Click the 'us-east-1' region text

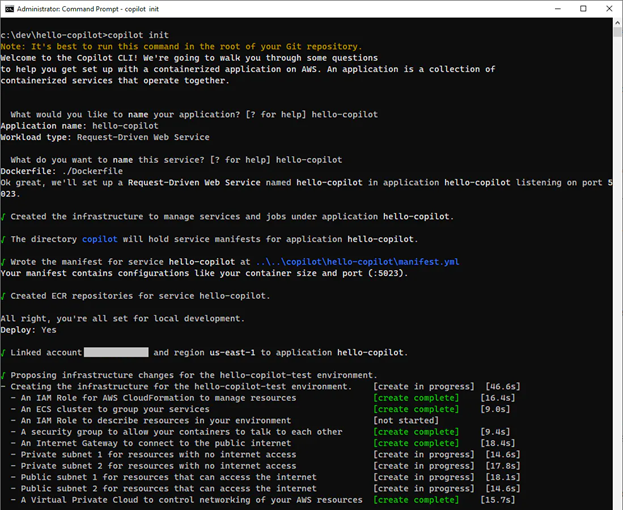232,353
